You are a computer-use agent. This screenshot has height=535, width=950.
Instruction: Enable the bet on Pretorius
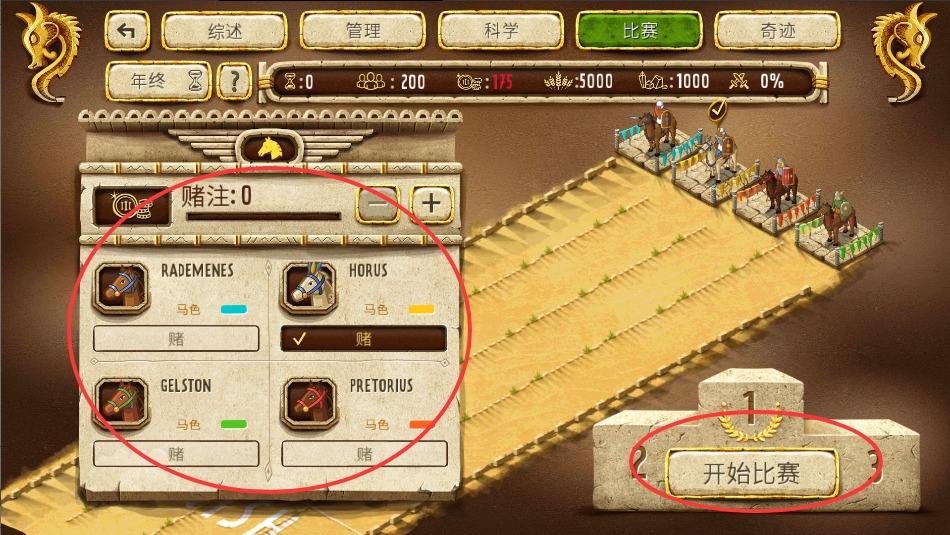click(x=364, y=454)
